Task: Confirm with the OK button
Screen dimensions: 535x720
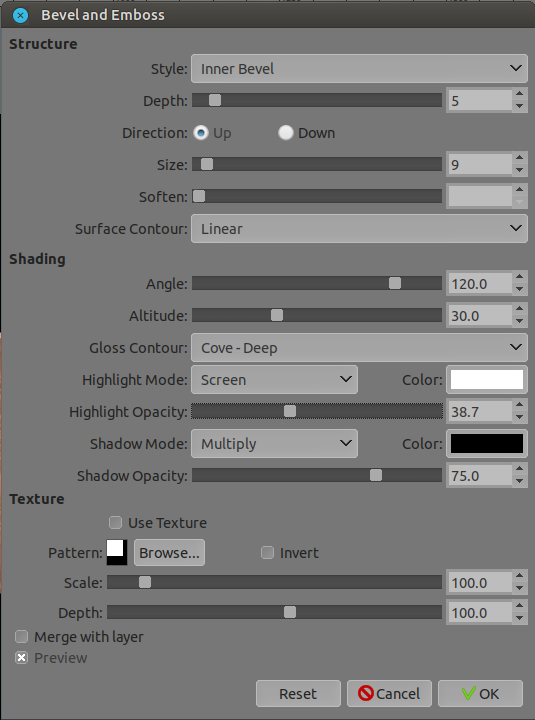Action: (x=480, y=693)
